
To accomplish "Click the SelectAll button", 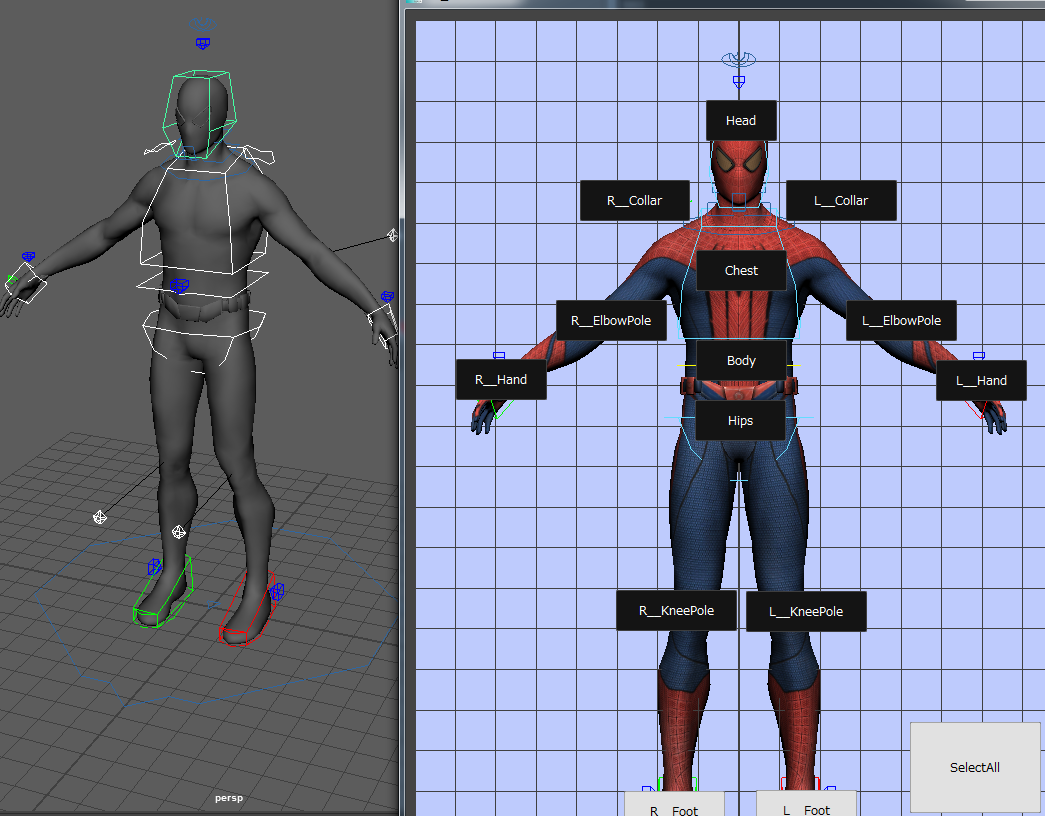I will 975,767.
